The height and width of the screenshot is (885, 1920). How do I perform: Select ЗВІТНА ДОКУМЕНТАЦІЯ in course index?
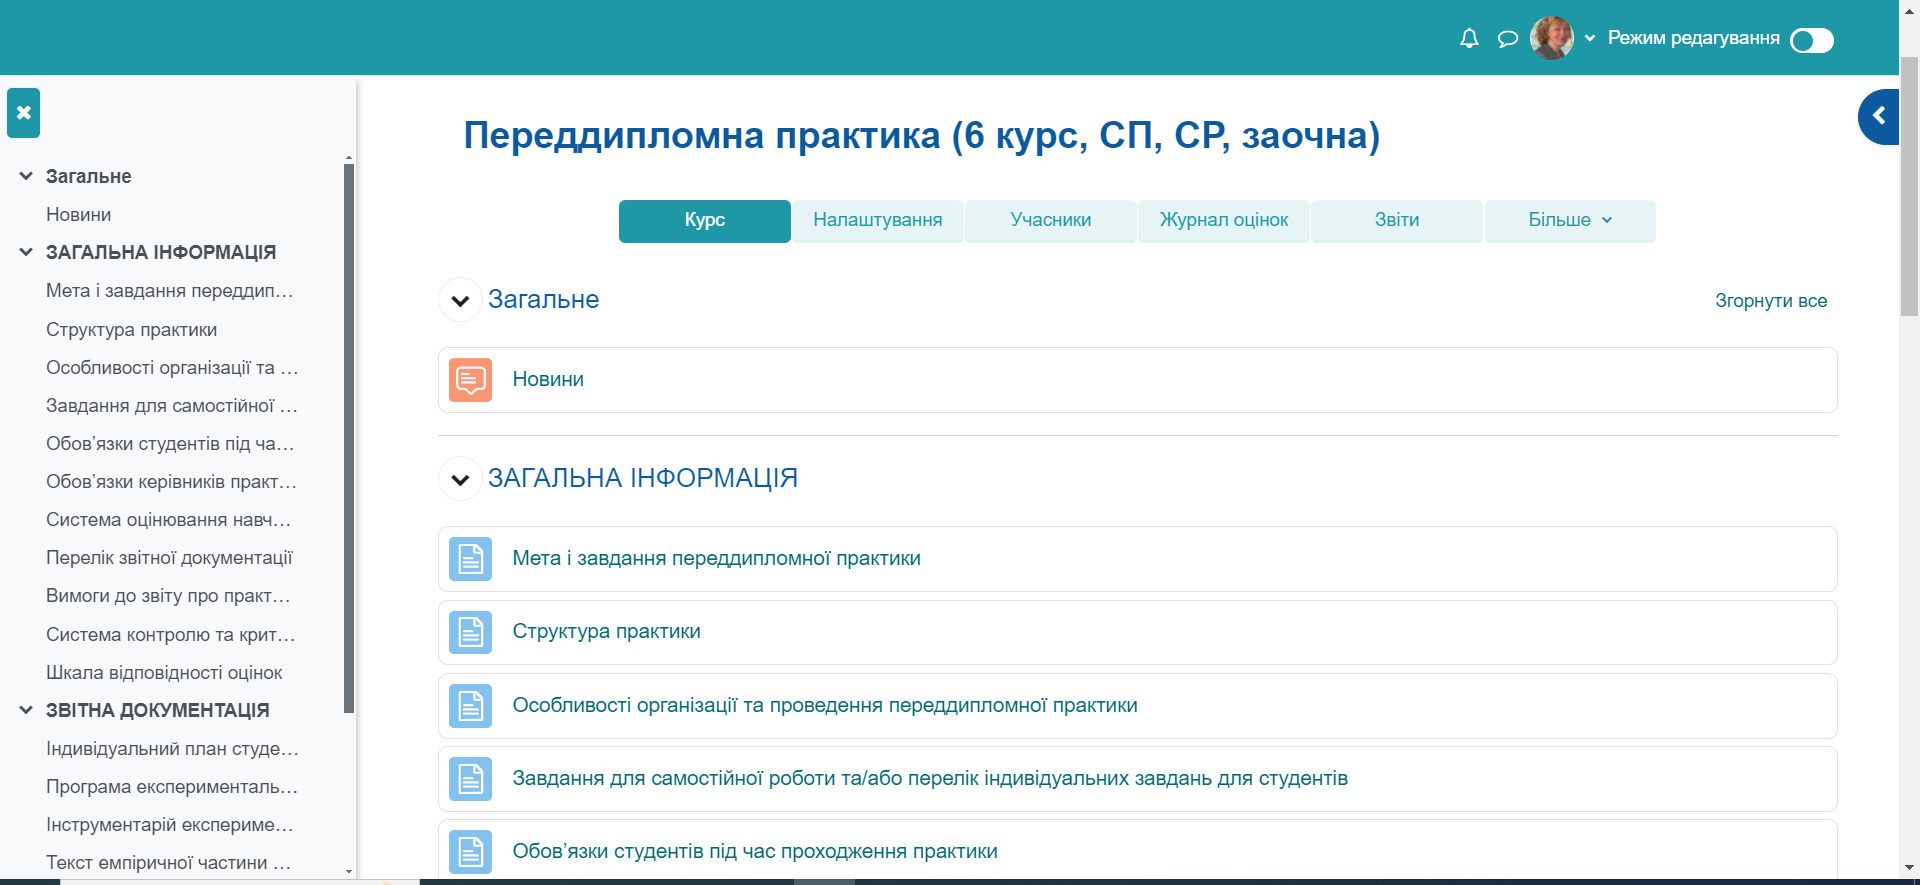(158, 710)
